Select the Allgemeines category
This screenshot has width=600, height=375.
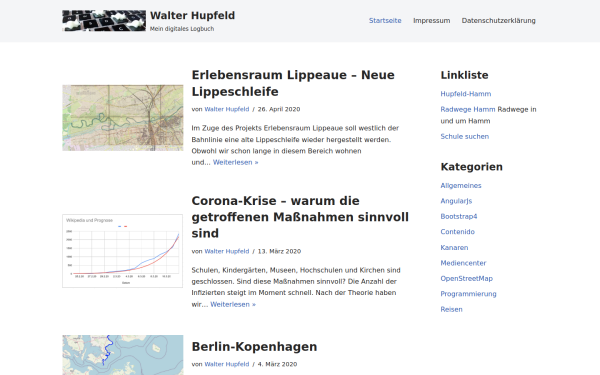click(461, 186)
